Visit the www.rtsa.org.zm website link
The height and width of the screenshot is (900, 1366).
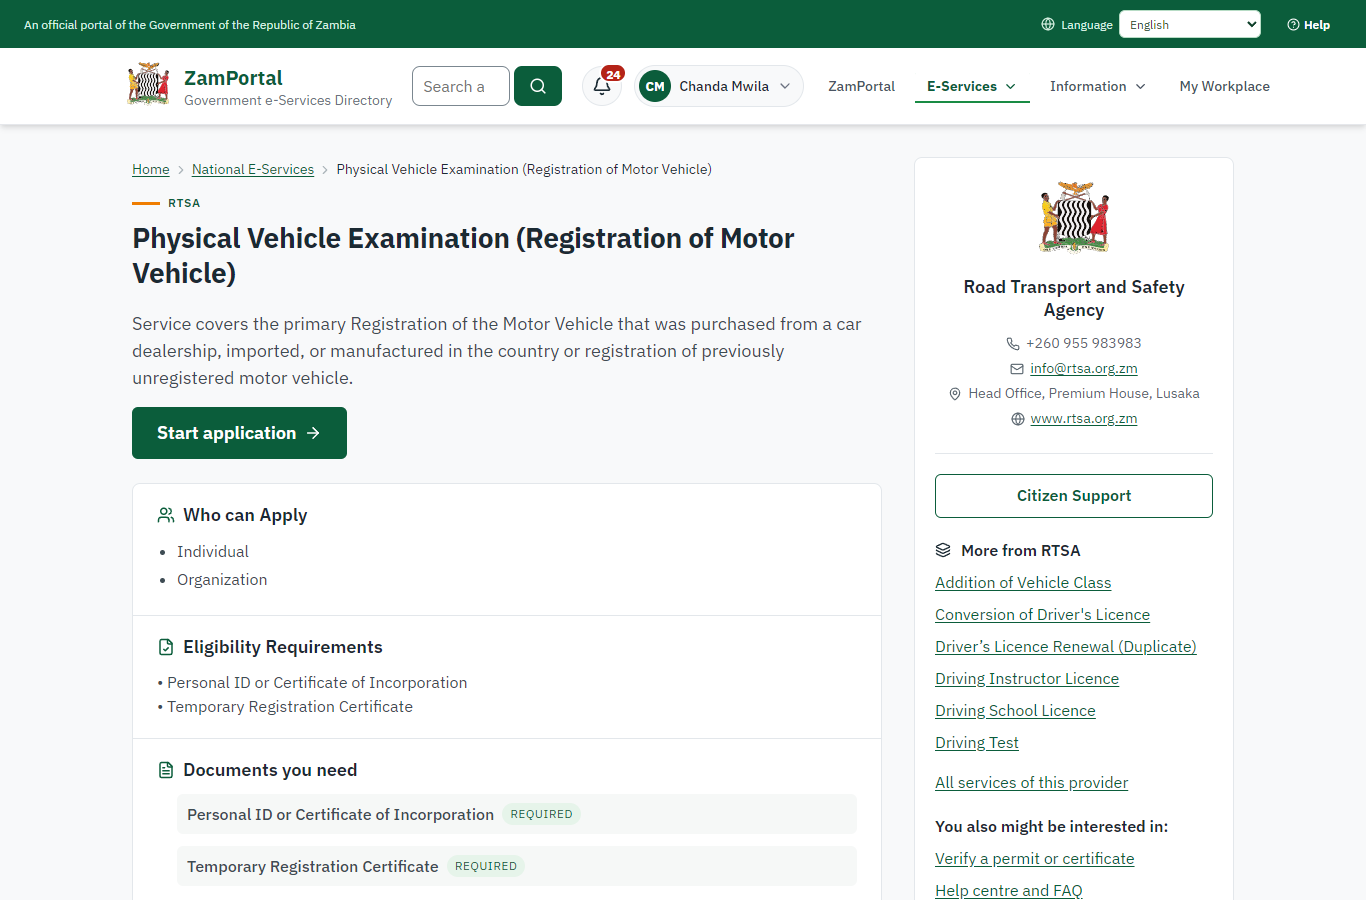click(1084, 419)
